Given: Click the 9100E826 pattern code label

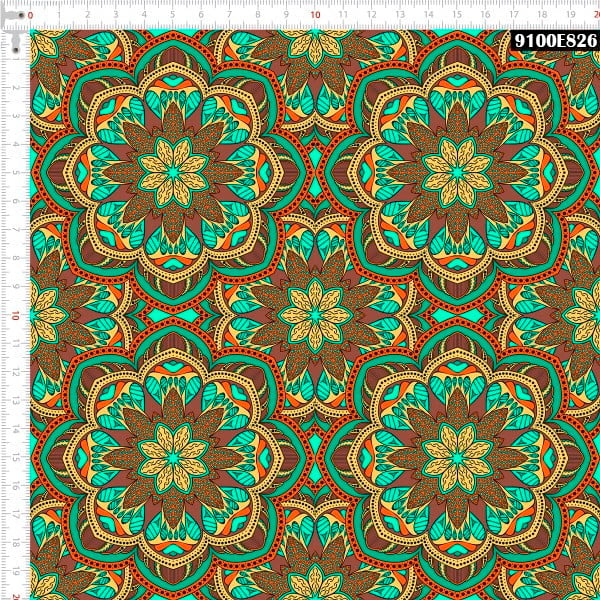Looking at the screenshot, I should tap(554, 40).
